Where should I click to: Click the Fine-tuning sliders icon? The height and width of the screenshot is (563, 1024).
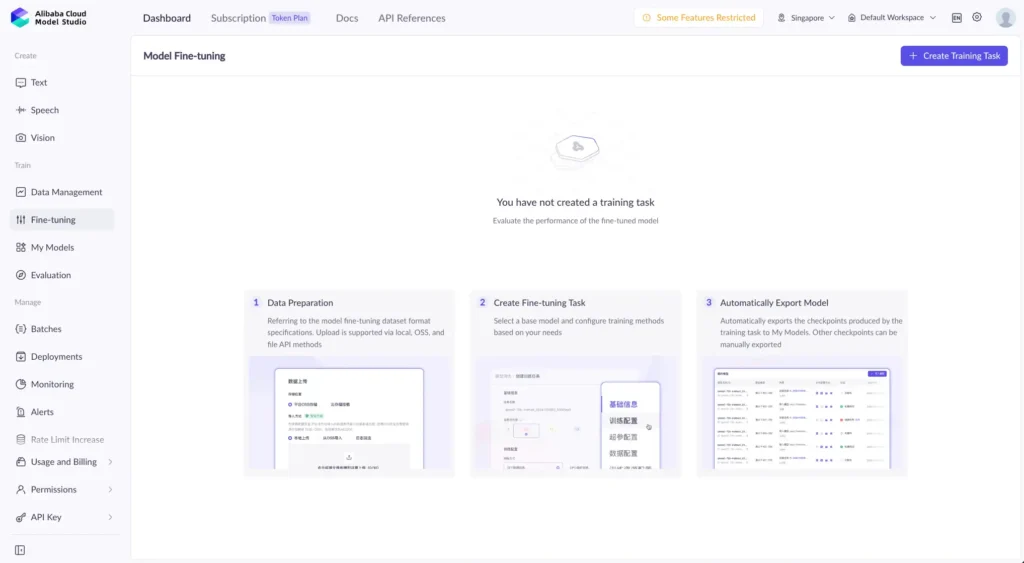(x=21, y=220)
